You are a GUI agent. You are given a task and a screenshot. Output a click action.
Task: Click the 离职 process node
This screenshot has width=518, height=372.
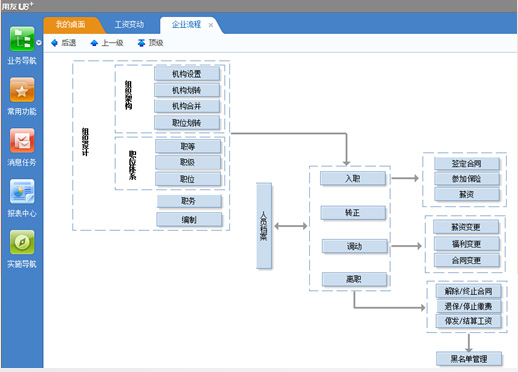click(354, 279)
